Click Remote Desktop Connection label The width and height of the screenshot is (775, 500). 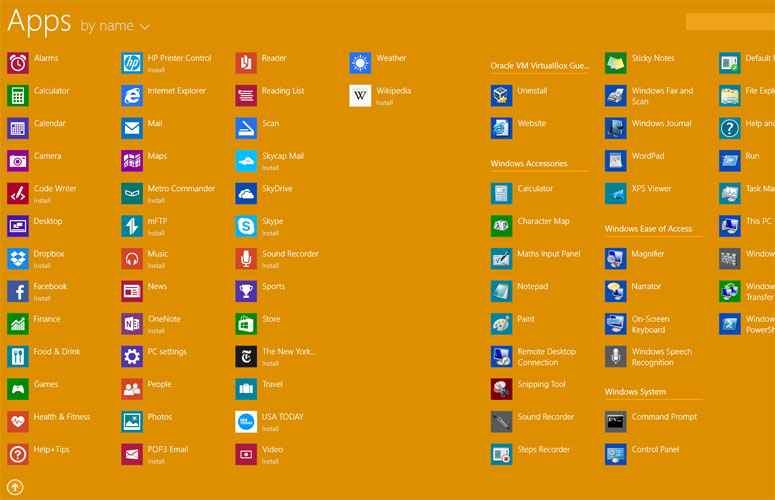[547, 357]
